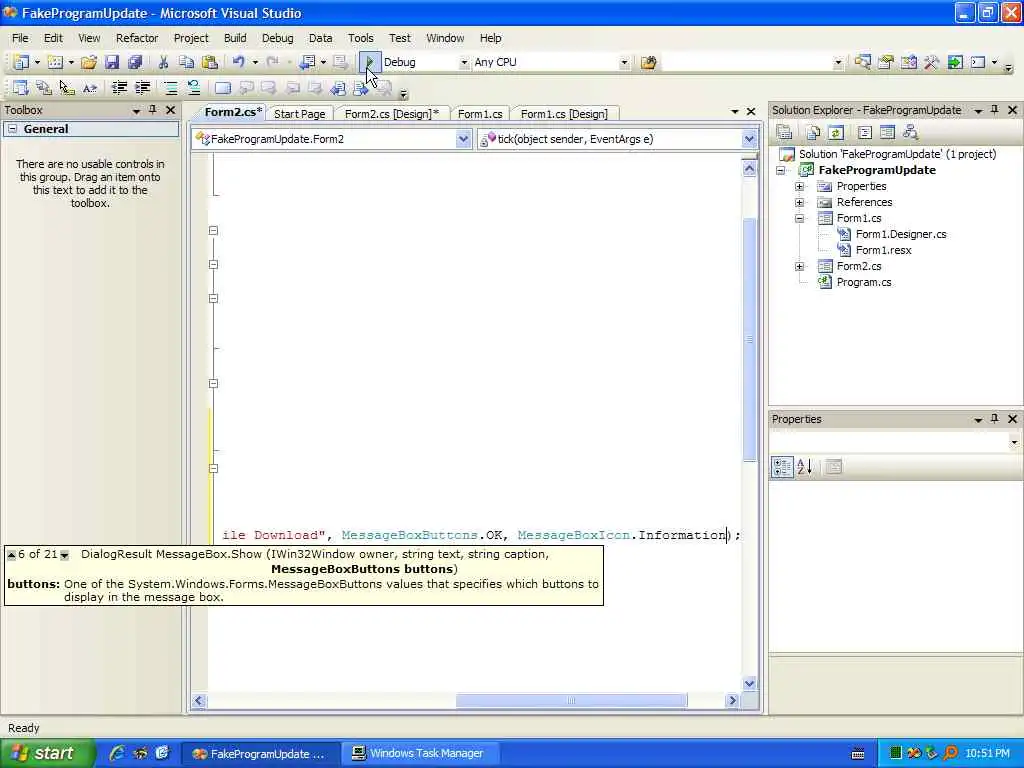Click the Navigate Backward icon

tap(306, 62)
